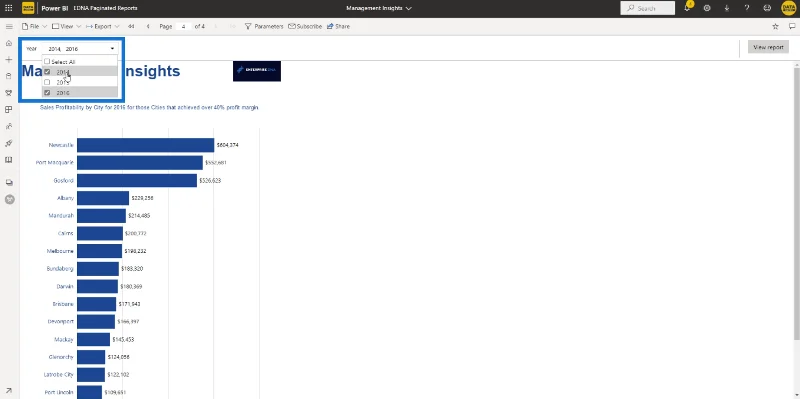Click the Gosford city label
800x399 pixels.
pos(63,181)
